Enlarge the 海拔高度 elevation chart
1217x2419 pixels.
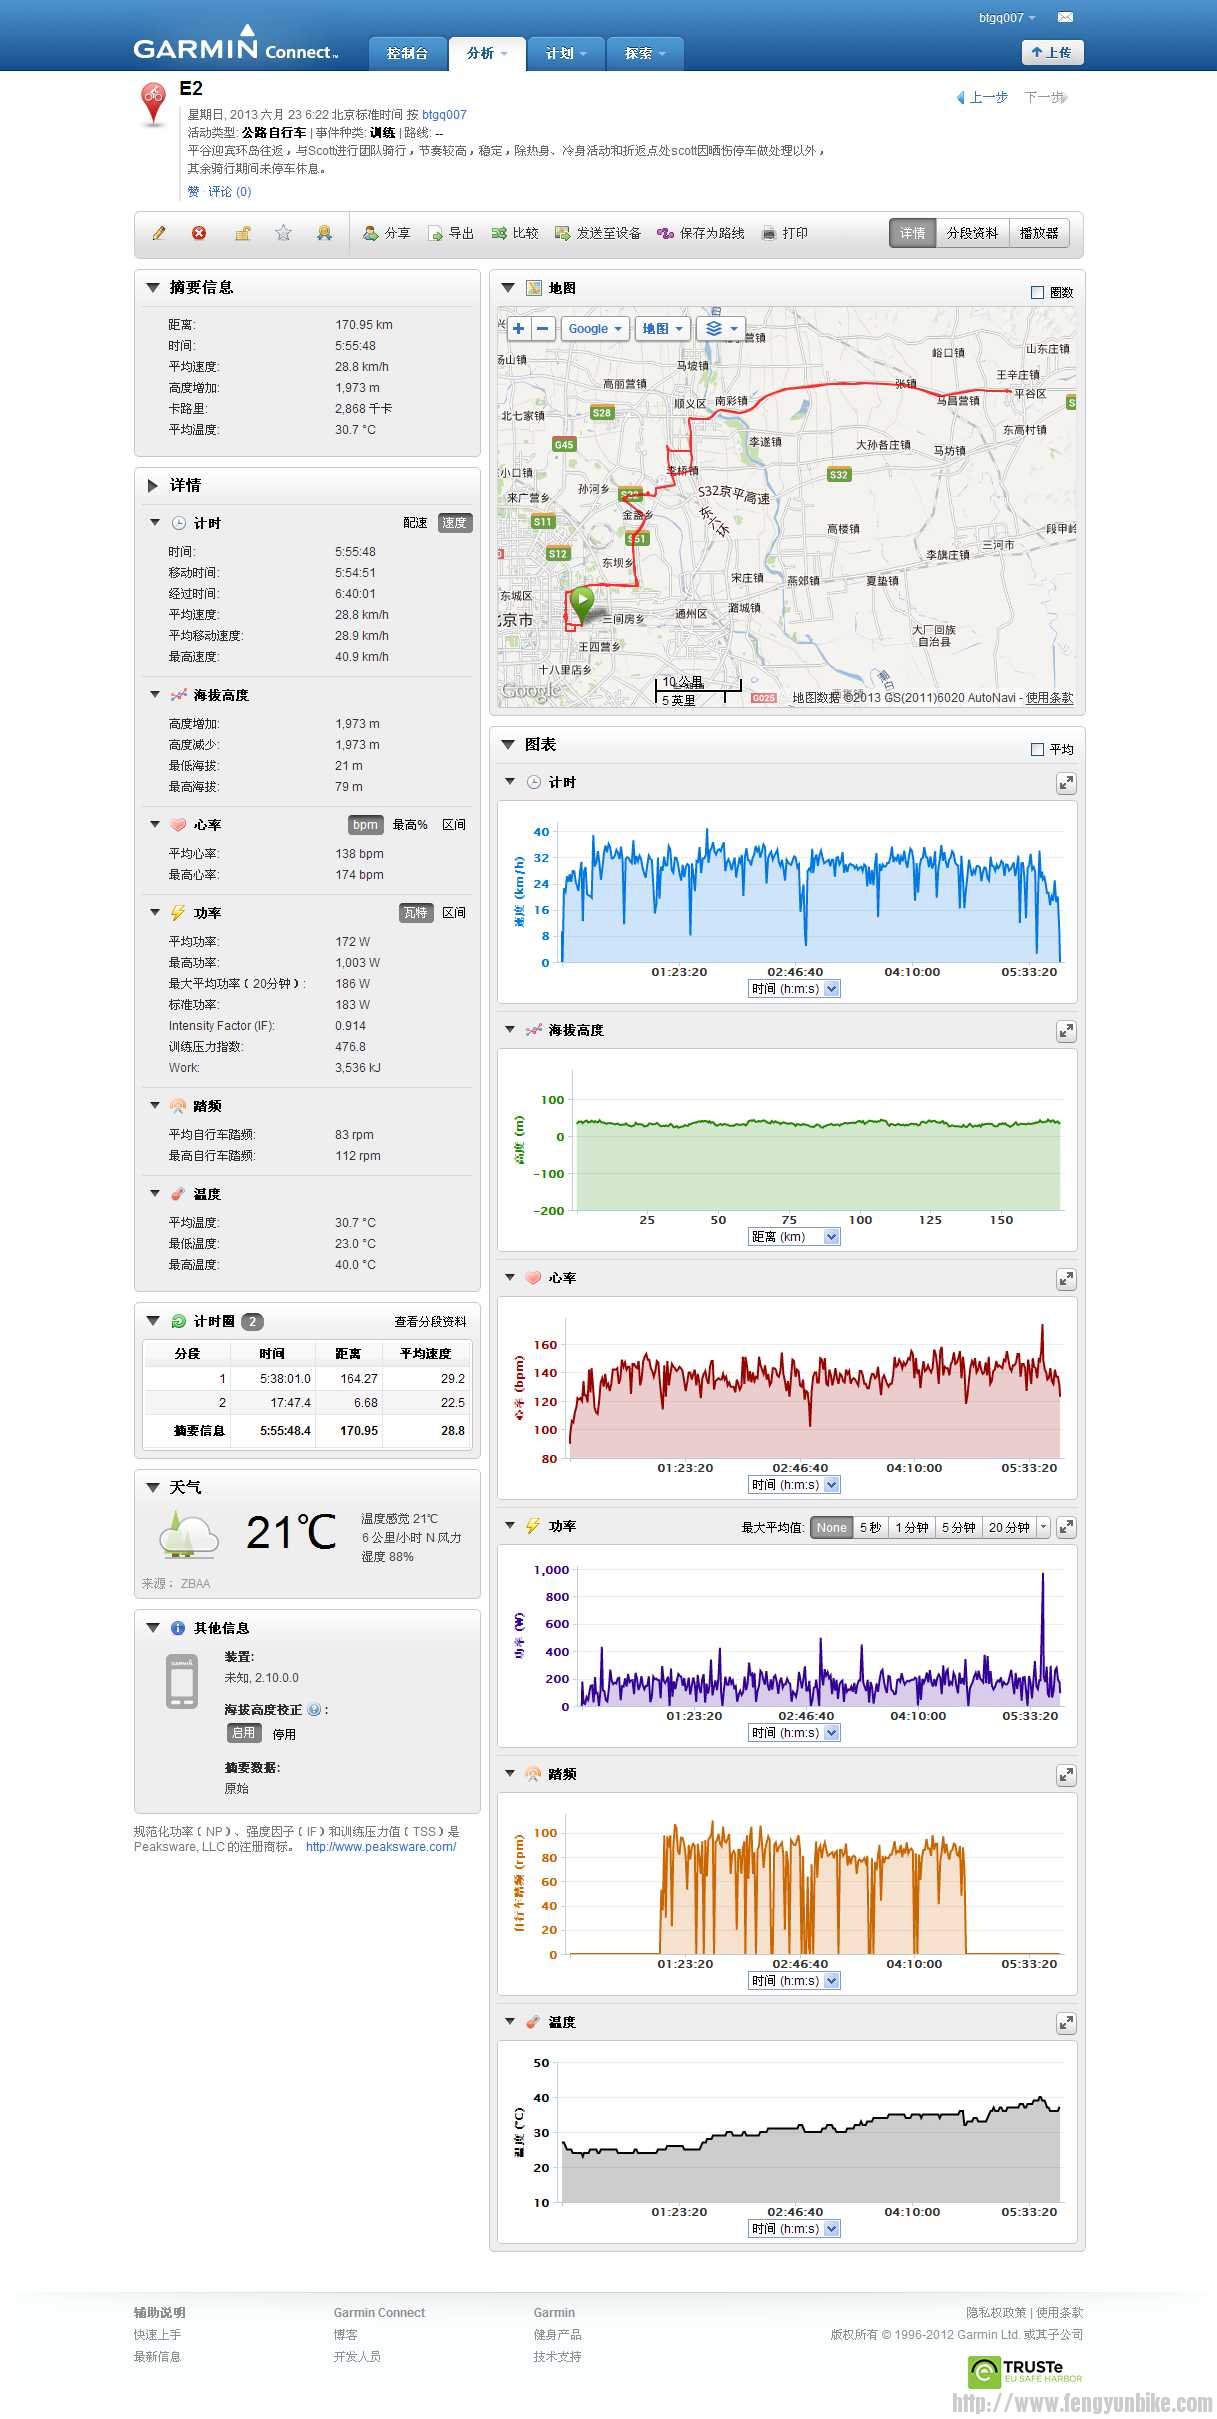pos(1066,1031)
